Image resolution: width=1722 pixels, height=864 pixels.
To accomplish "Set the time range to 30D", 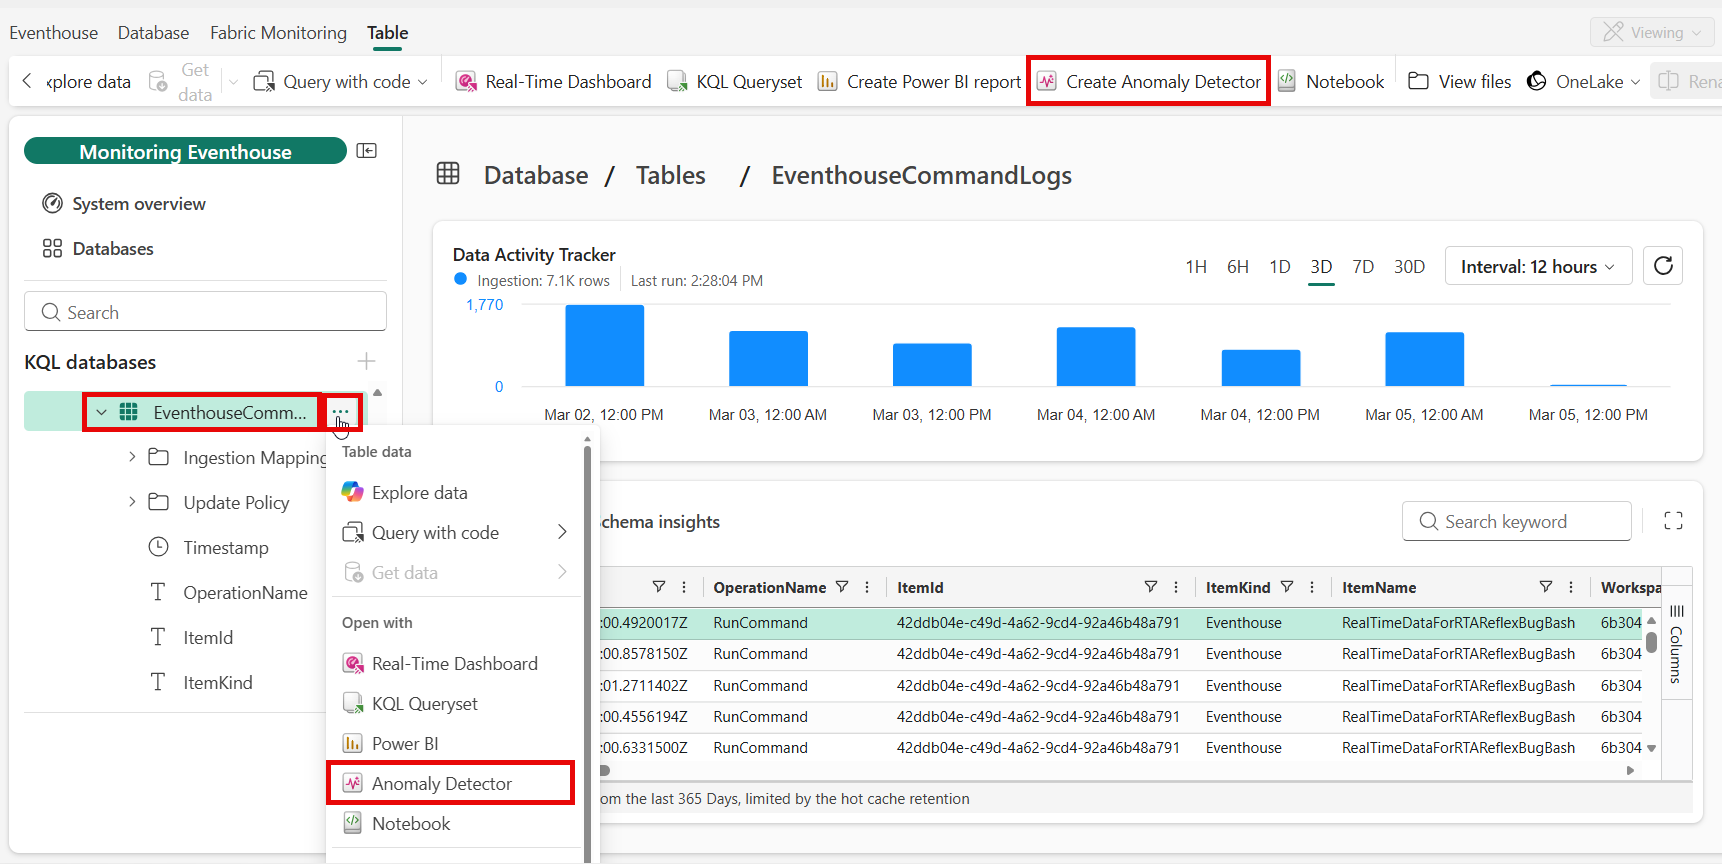I will (1409, 267).
